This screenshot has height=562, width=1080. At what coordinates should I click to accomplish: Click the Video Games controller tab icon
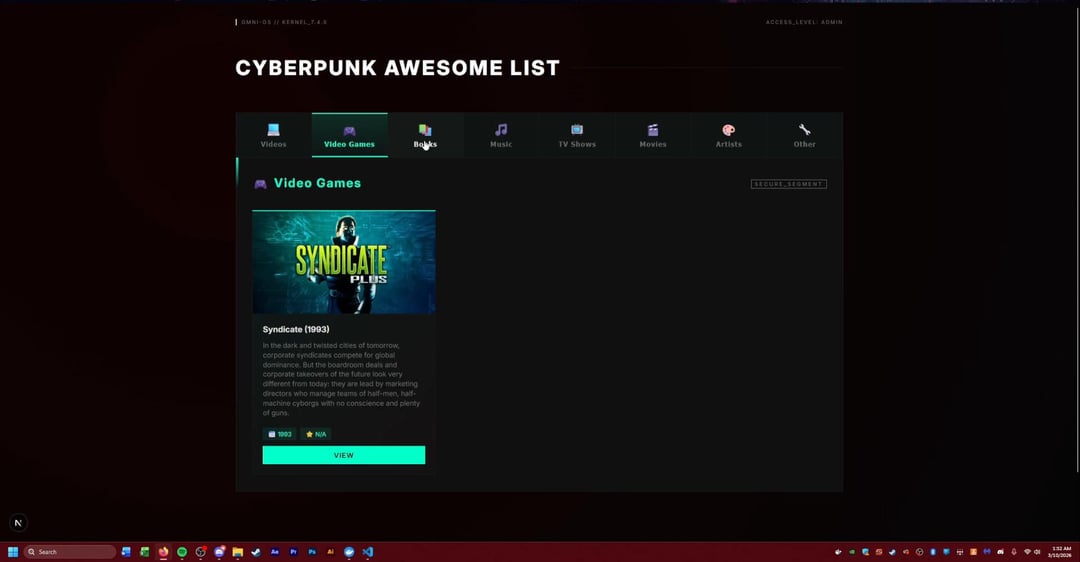(x=349, y=130)
